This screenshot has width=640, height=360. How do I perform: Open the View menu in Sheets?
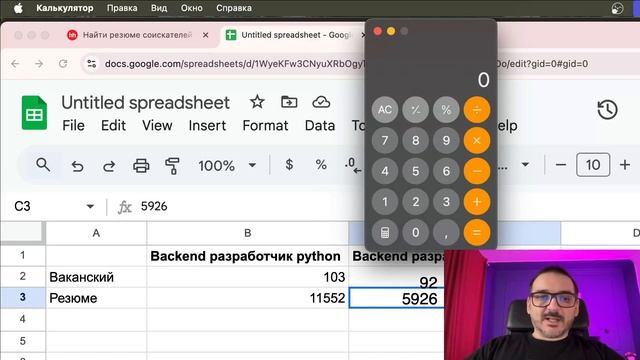tap(157, 125)
